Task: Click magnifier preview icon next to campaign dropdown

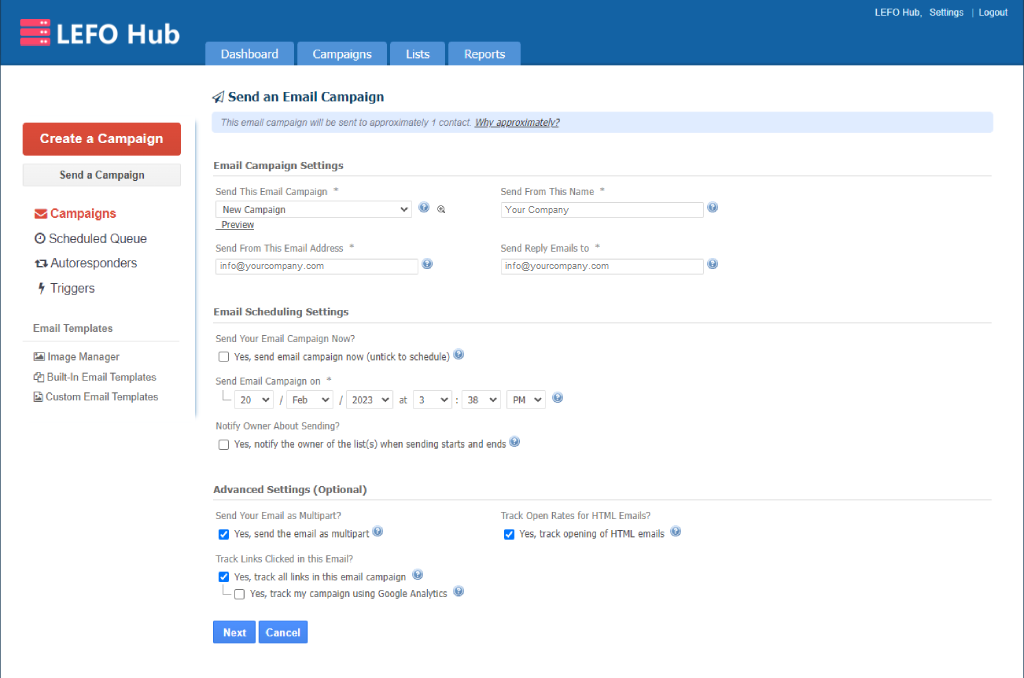Action: [x=441, y=209]
